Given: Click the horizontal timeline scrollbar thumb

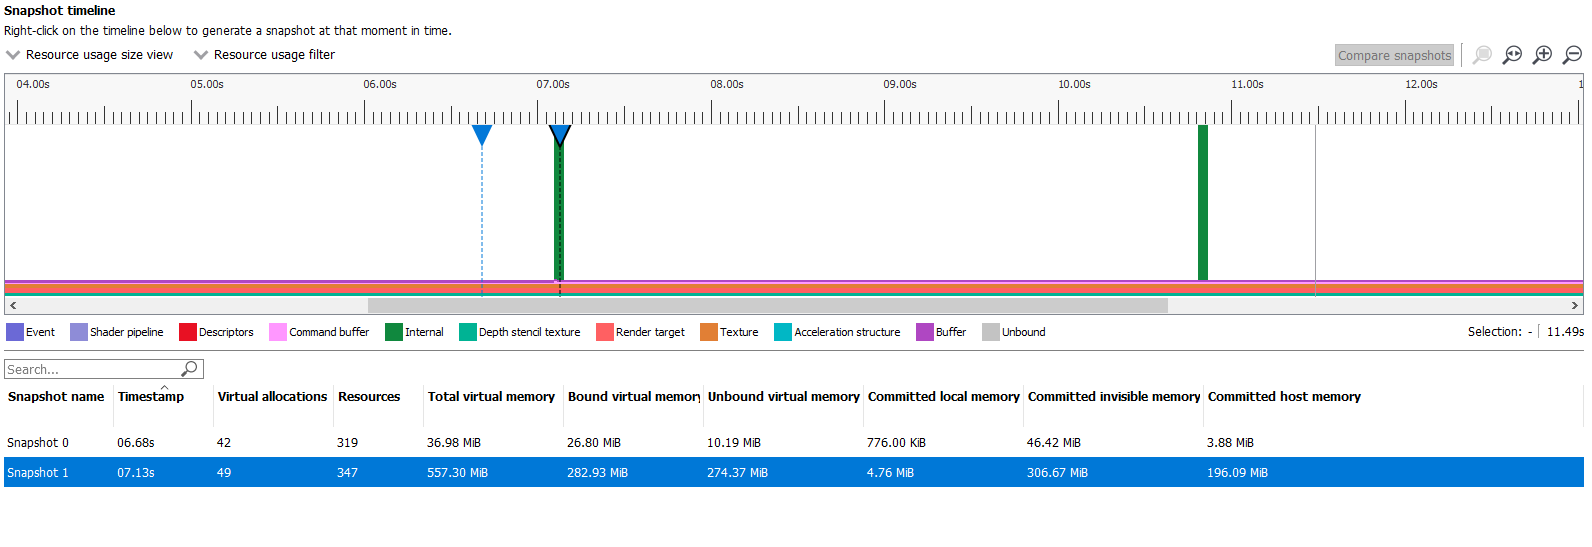Looking at the screenshot, I should click(x=767, y=306).
